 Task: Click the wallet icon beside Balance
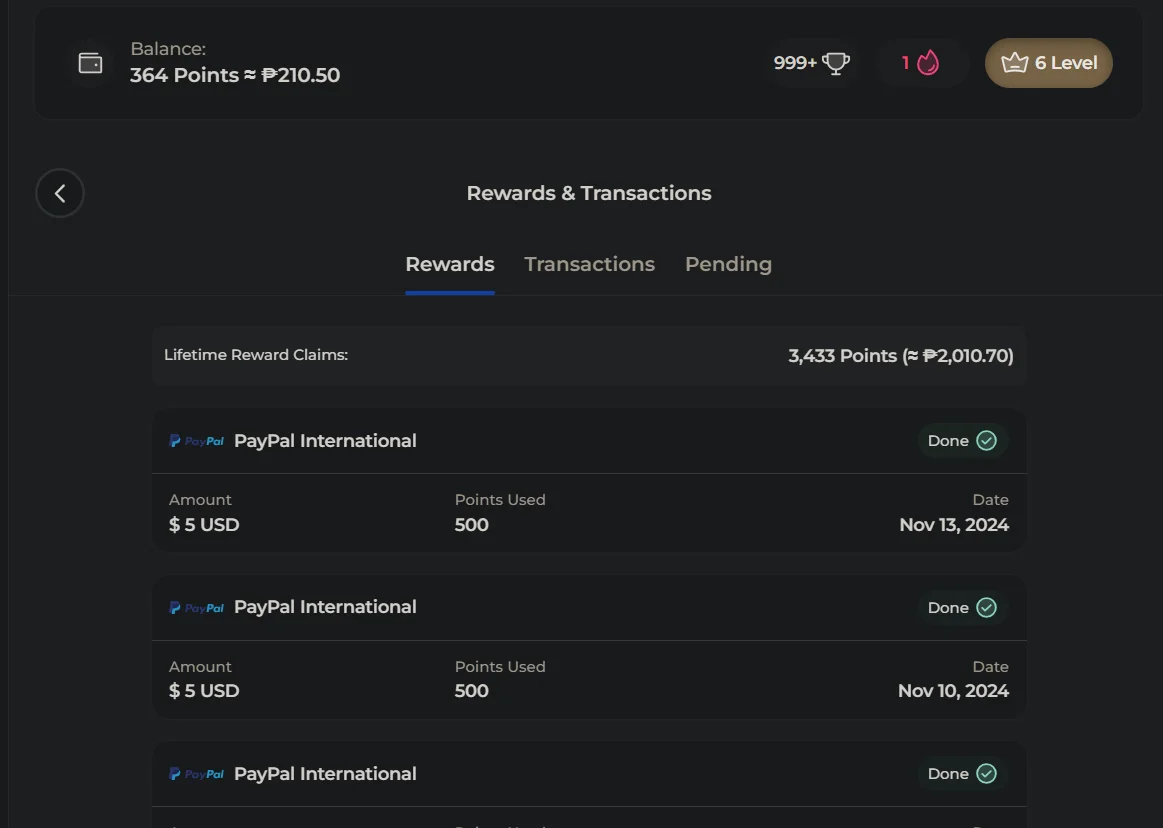tap(90, 63)
